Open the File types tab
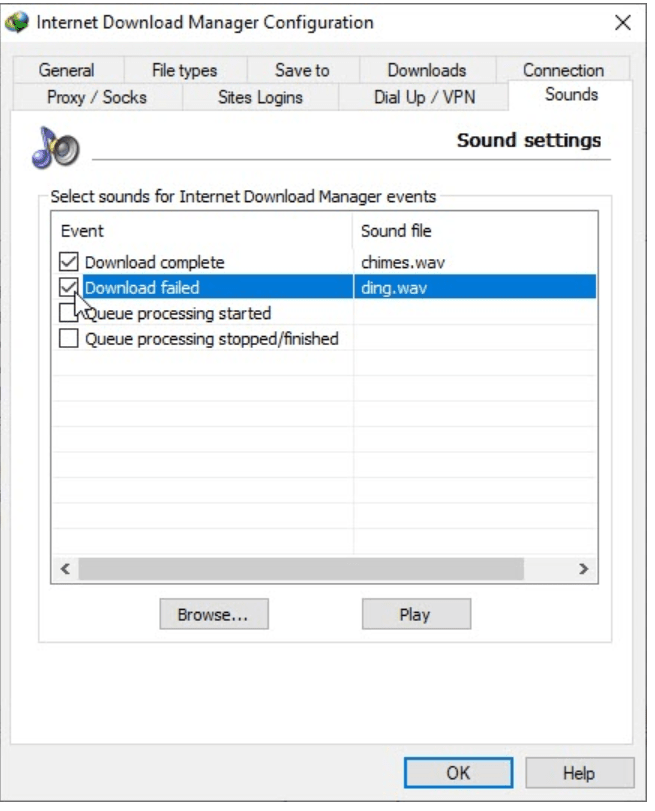 click(184, 70)
